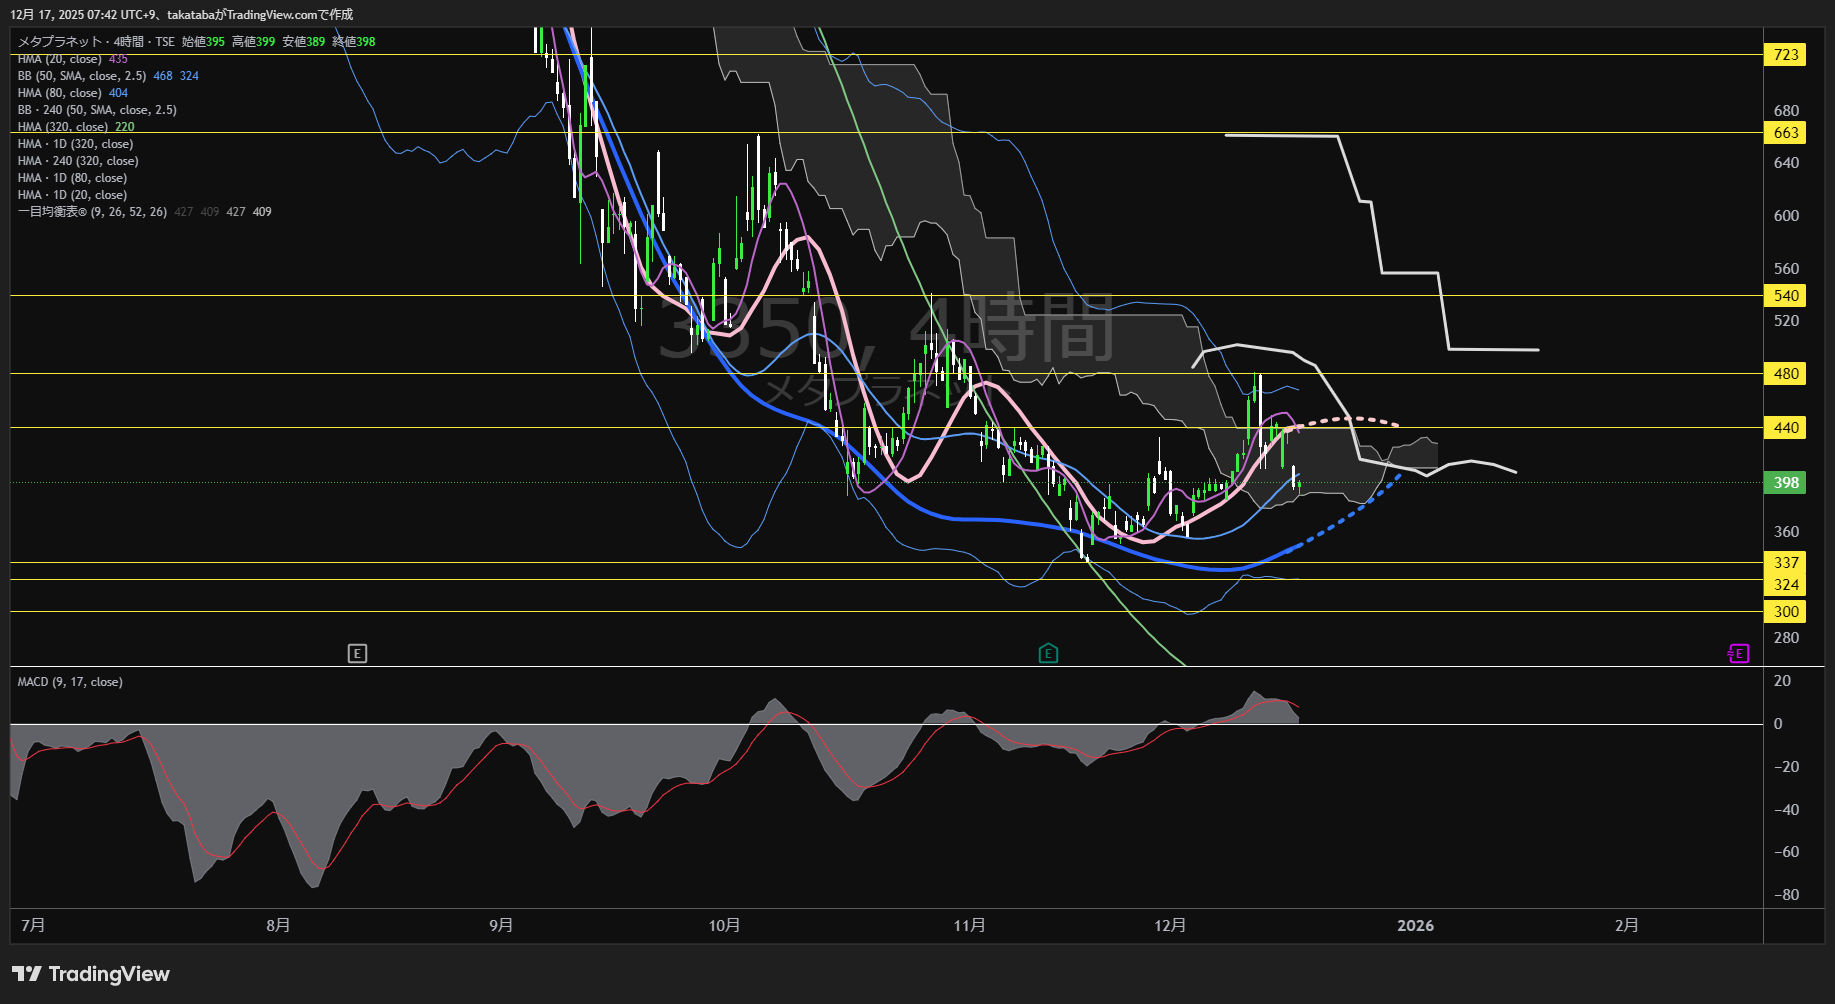Select the HMA (20, close) indicator legend
This screenshot has height=1004, width=1835.
click(60, 60)
